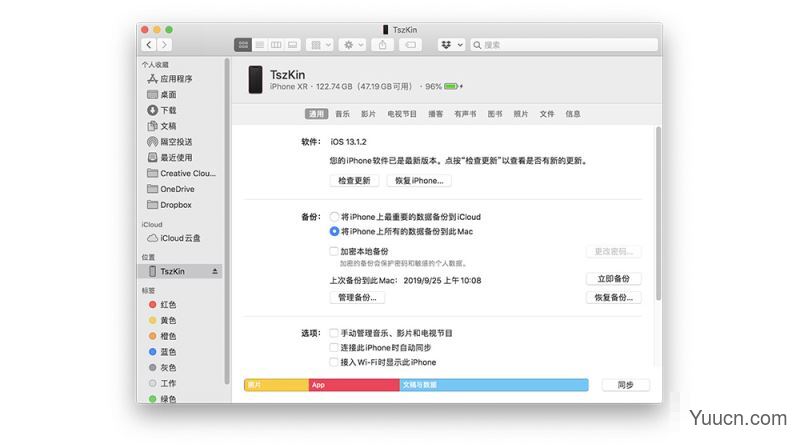Eject the TszKin device
The height and width of the screenshot is (448, 800).
pos(215,271)
